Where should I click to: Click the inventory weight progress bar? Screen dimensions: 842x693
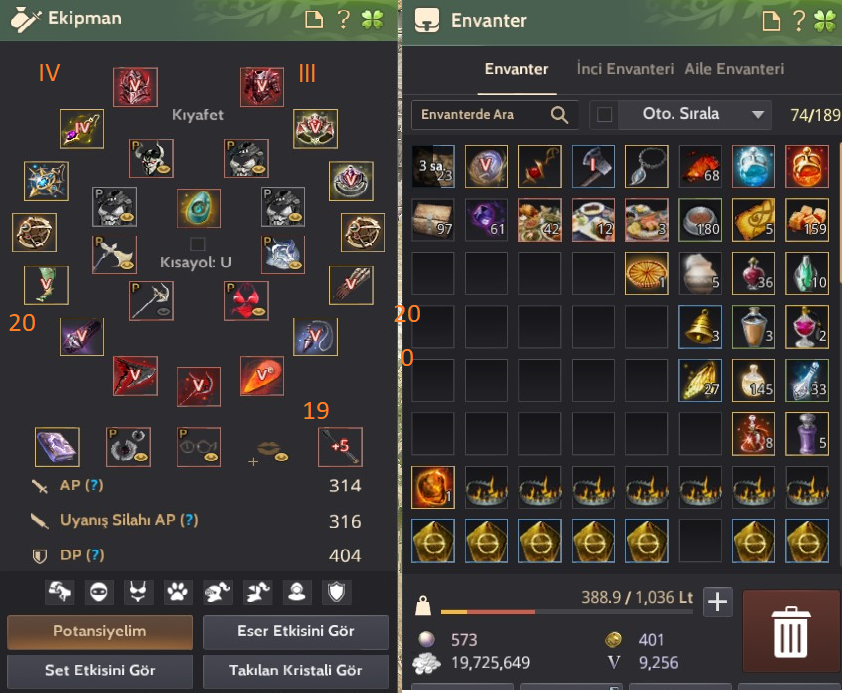567,611
